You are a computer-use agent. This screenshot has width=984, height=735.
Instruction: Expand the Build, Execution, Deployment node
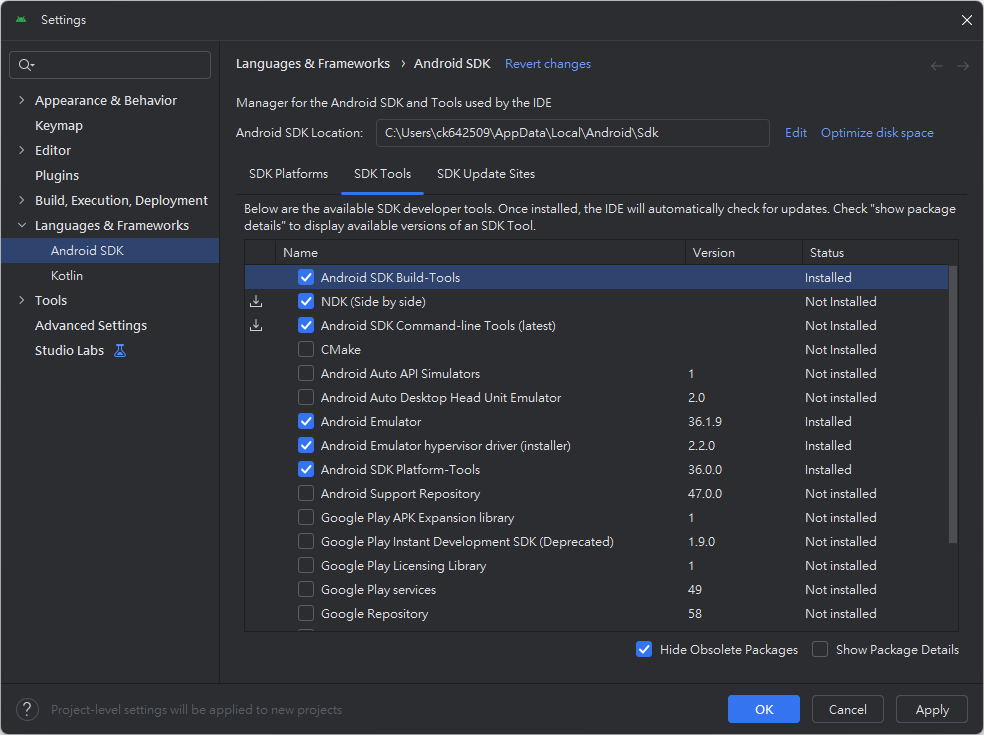point(22,200)
